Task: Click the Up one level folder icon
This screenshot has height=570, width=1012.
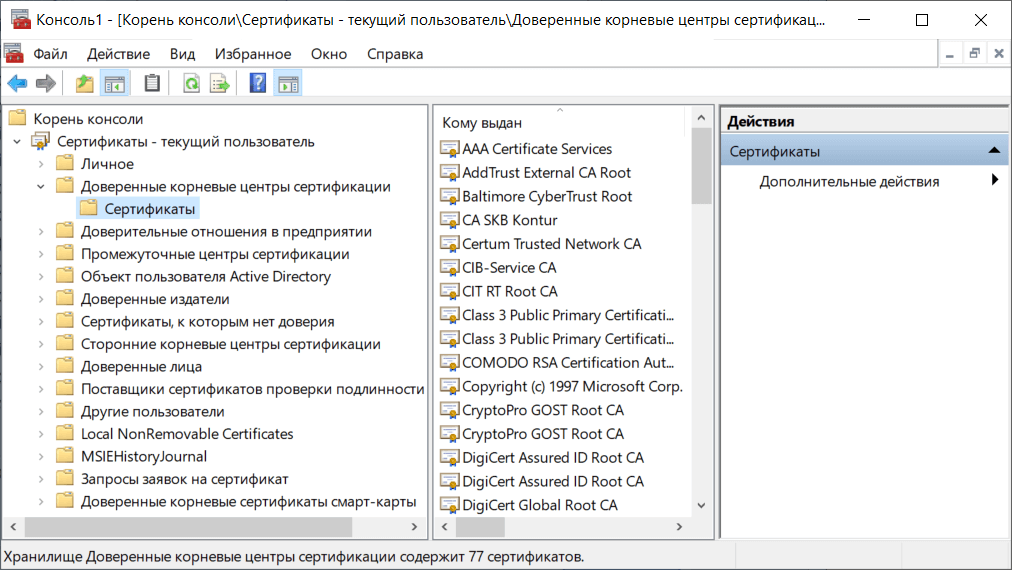Action: click(85, 84)
